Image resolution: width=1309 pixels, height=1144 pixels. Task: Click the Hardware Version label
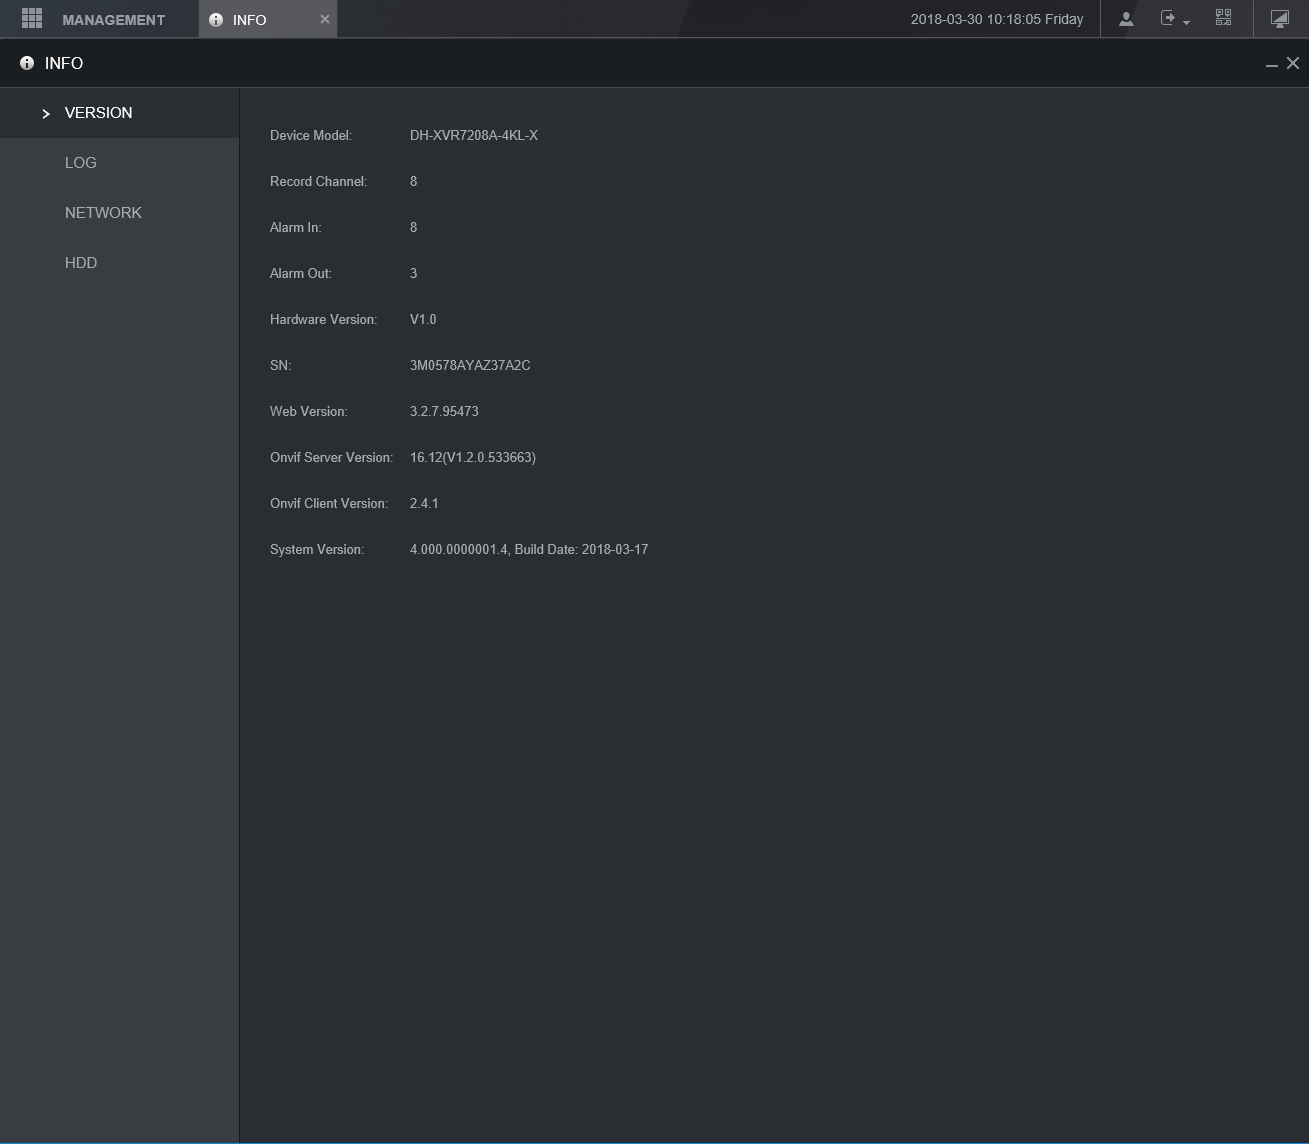pyautogui.click(x=324, y=319)
